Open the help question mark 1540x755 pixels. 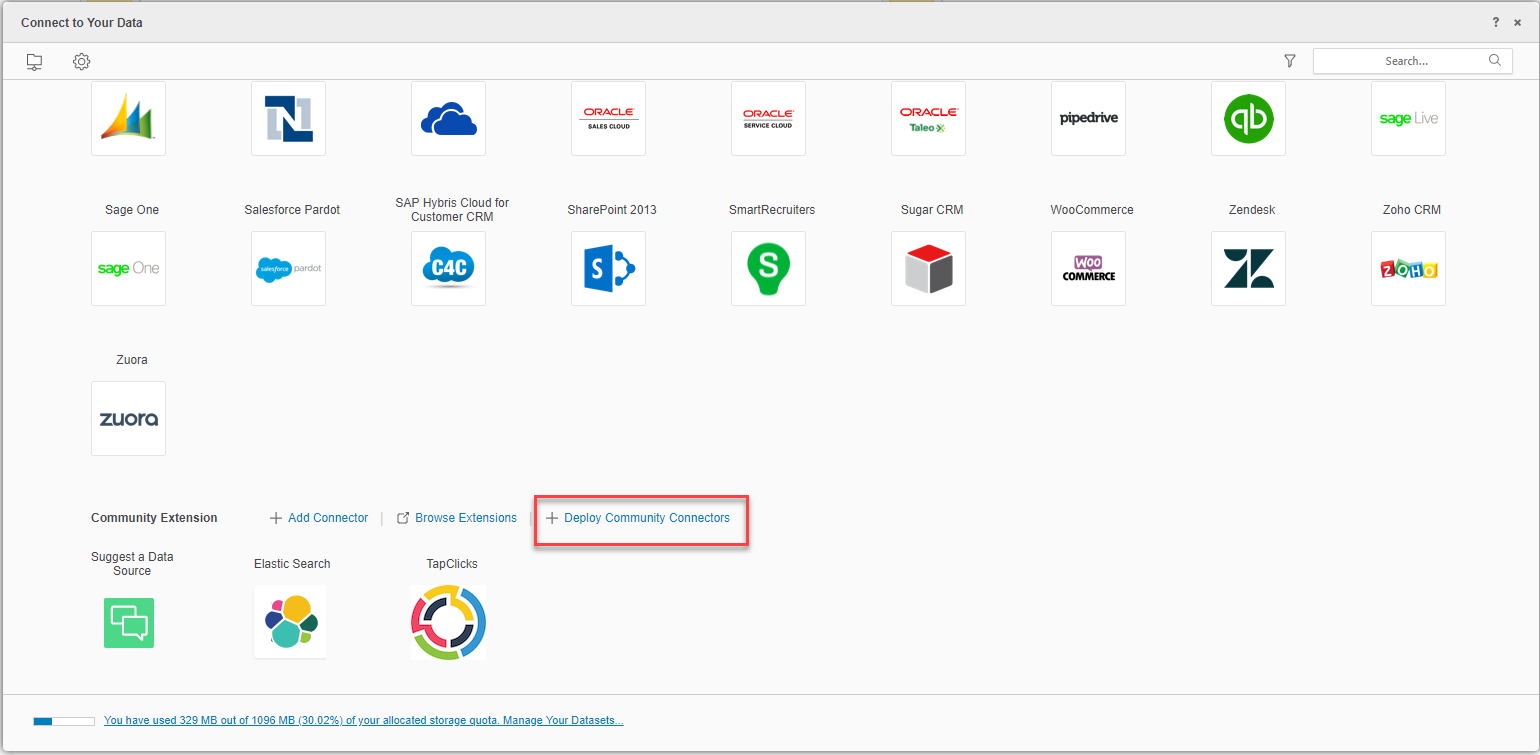(x=1496, y=22)
